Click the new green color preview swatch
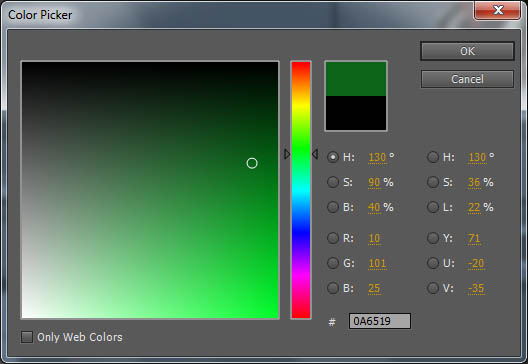Image resolution: width=528 pixels, height=364 pixels. (x=356, y=79)
